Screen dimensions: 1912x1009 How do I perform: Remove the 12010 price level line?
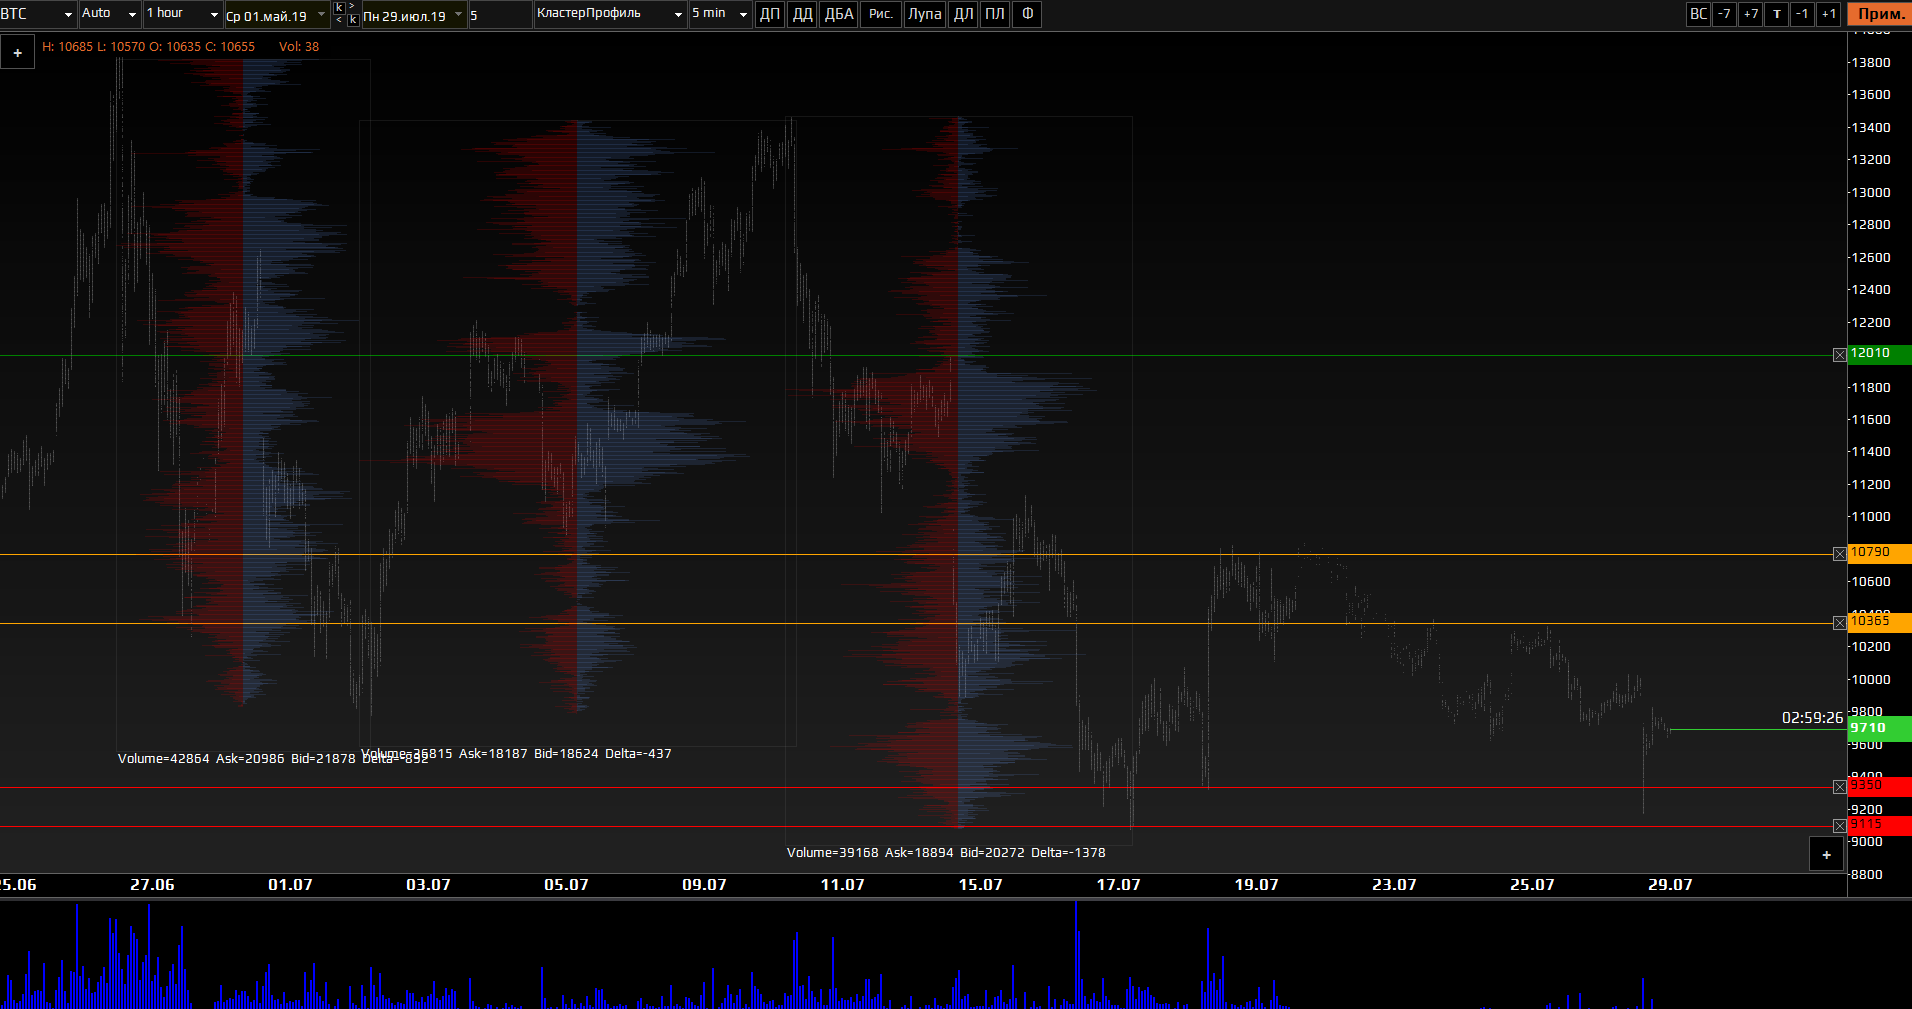(1839, 355)
